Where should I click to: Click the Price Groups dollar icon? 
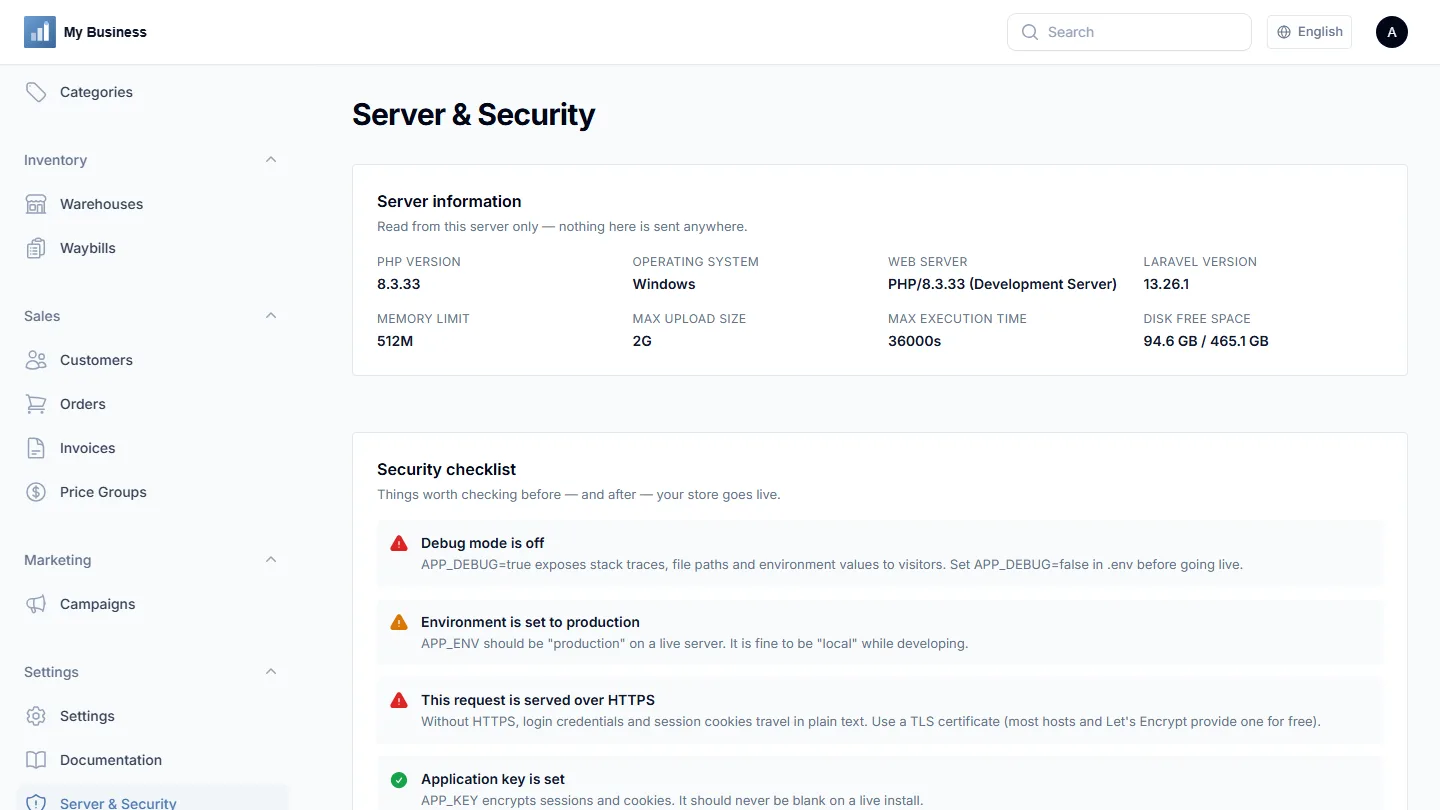coord(36,492)
